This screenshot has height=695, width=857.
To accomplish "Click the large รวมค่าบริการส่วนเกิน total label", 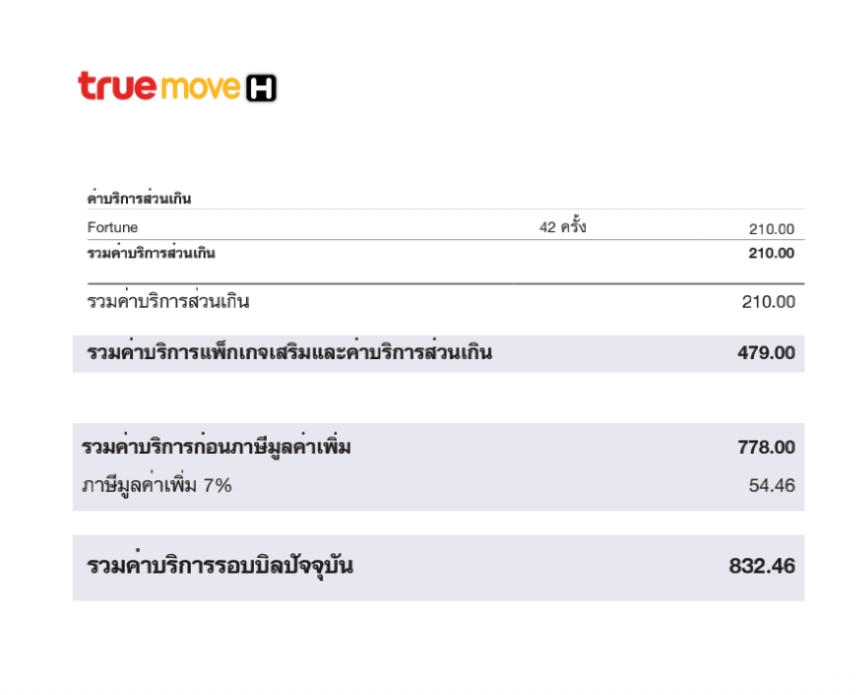I will [168, 301].
